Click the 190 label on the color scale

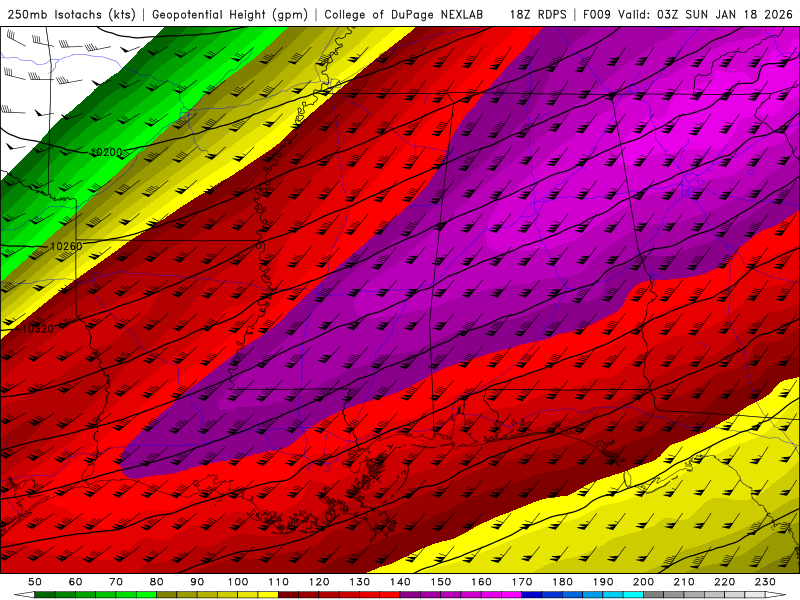pyautogui.click(x=603, y=582)
